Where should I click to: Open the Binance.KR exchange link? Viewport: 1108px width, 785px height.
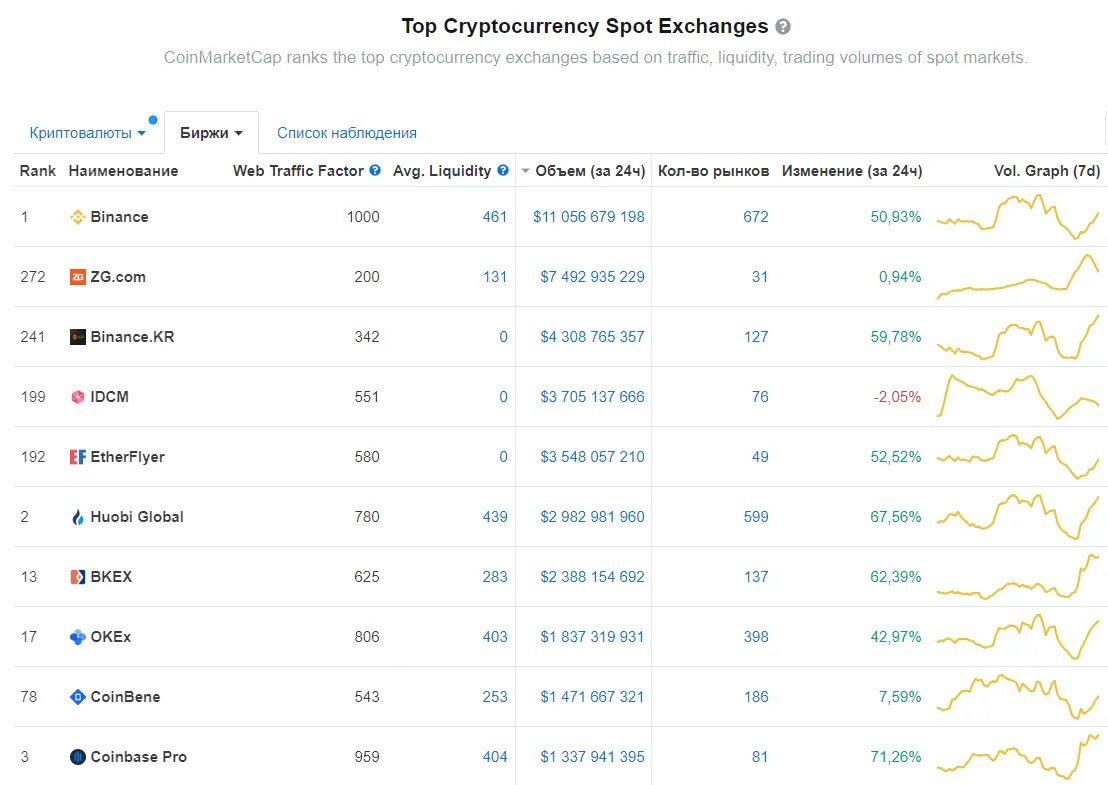coord(132,337)
